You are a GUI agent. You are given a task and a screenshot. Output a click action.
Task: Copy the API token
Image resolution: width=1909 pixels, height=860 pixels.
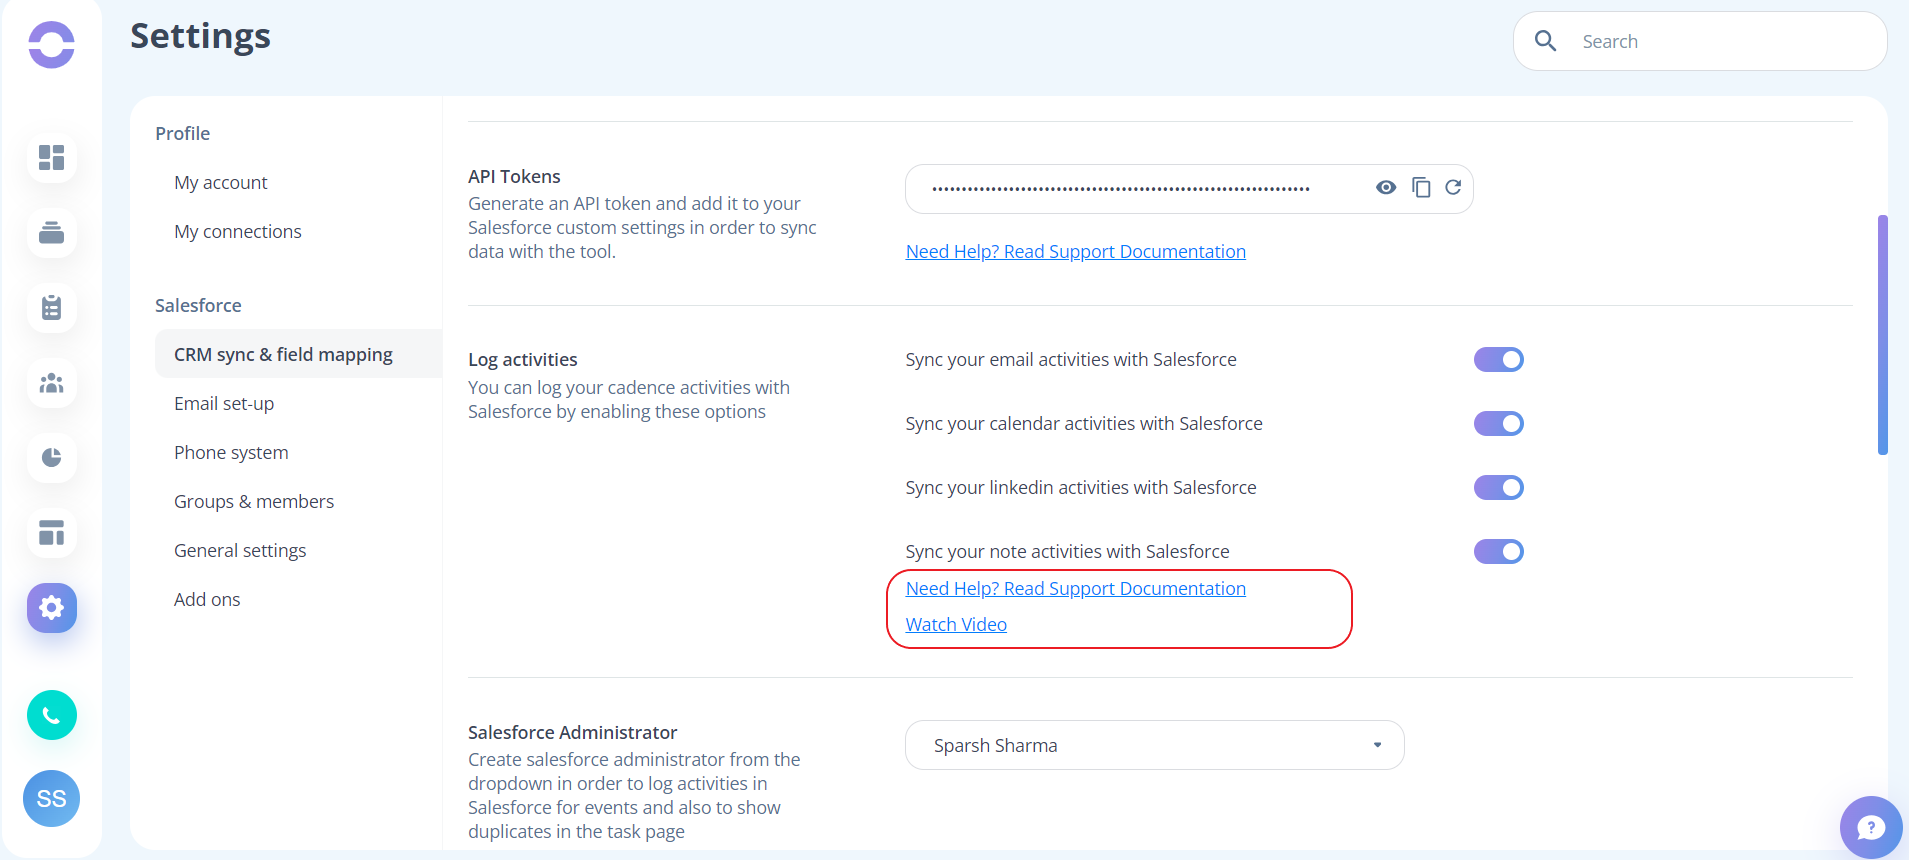[x=1421, y=187]
